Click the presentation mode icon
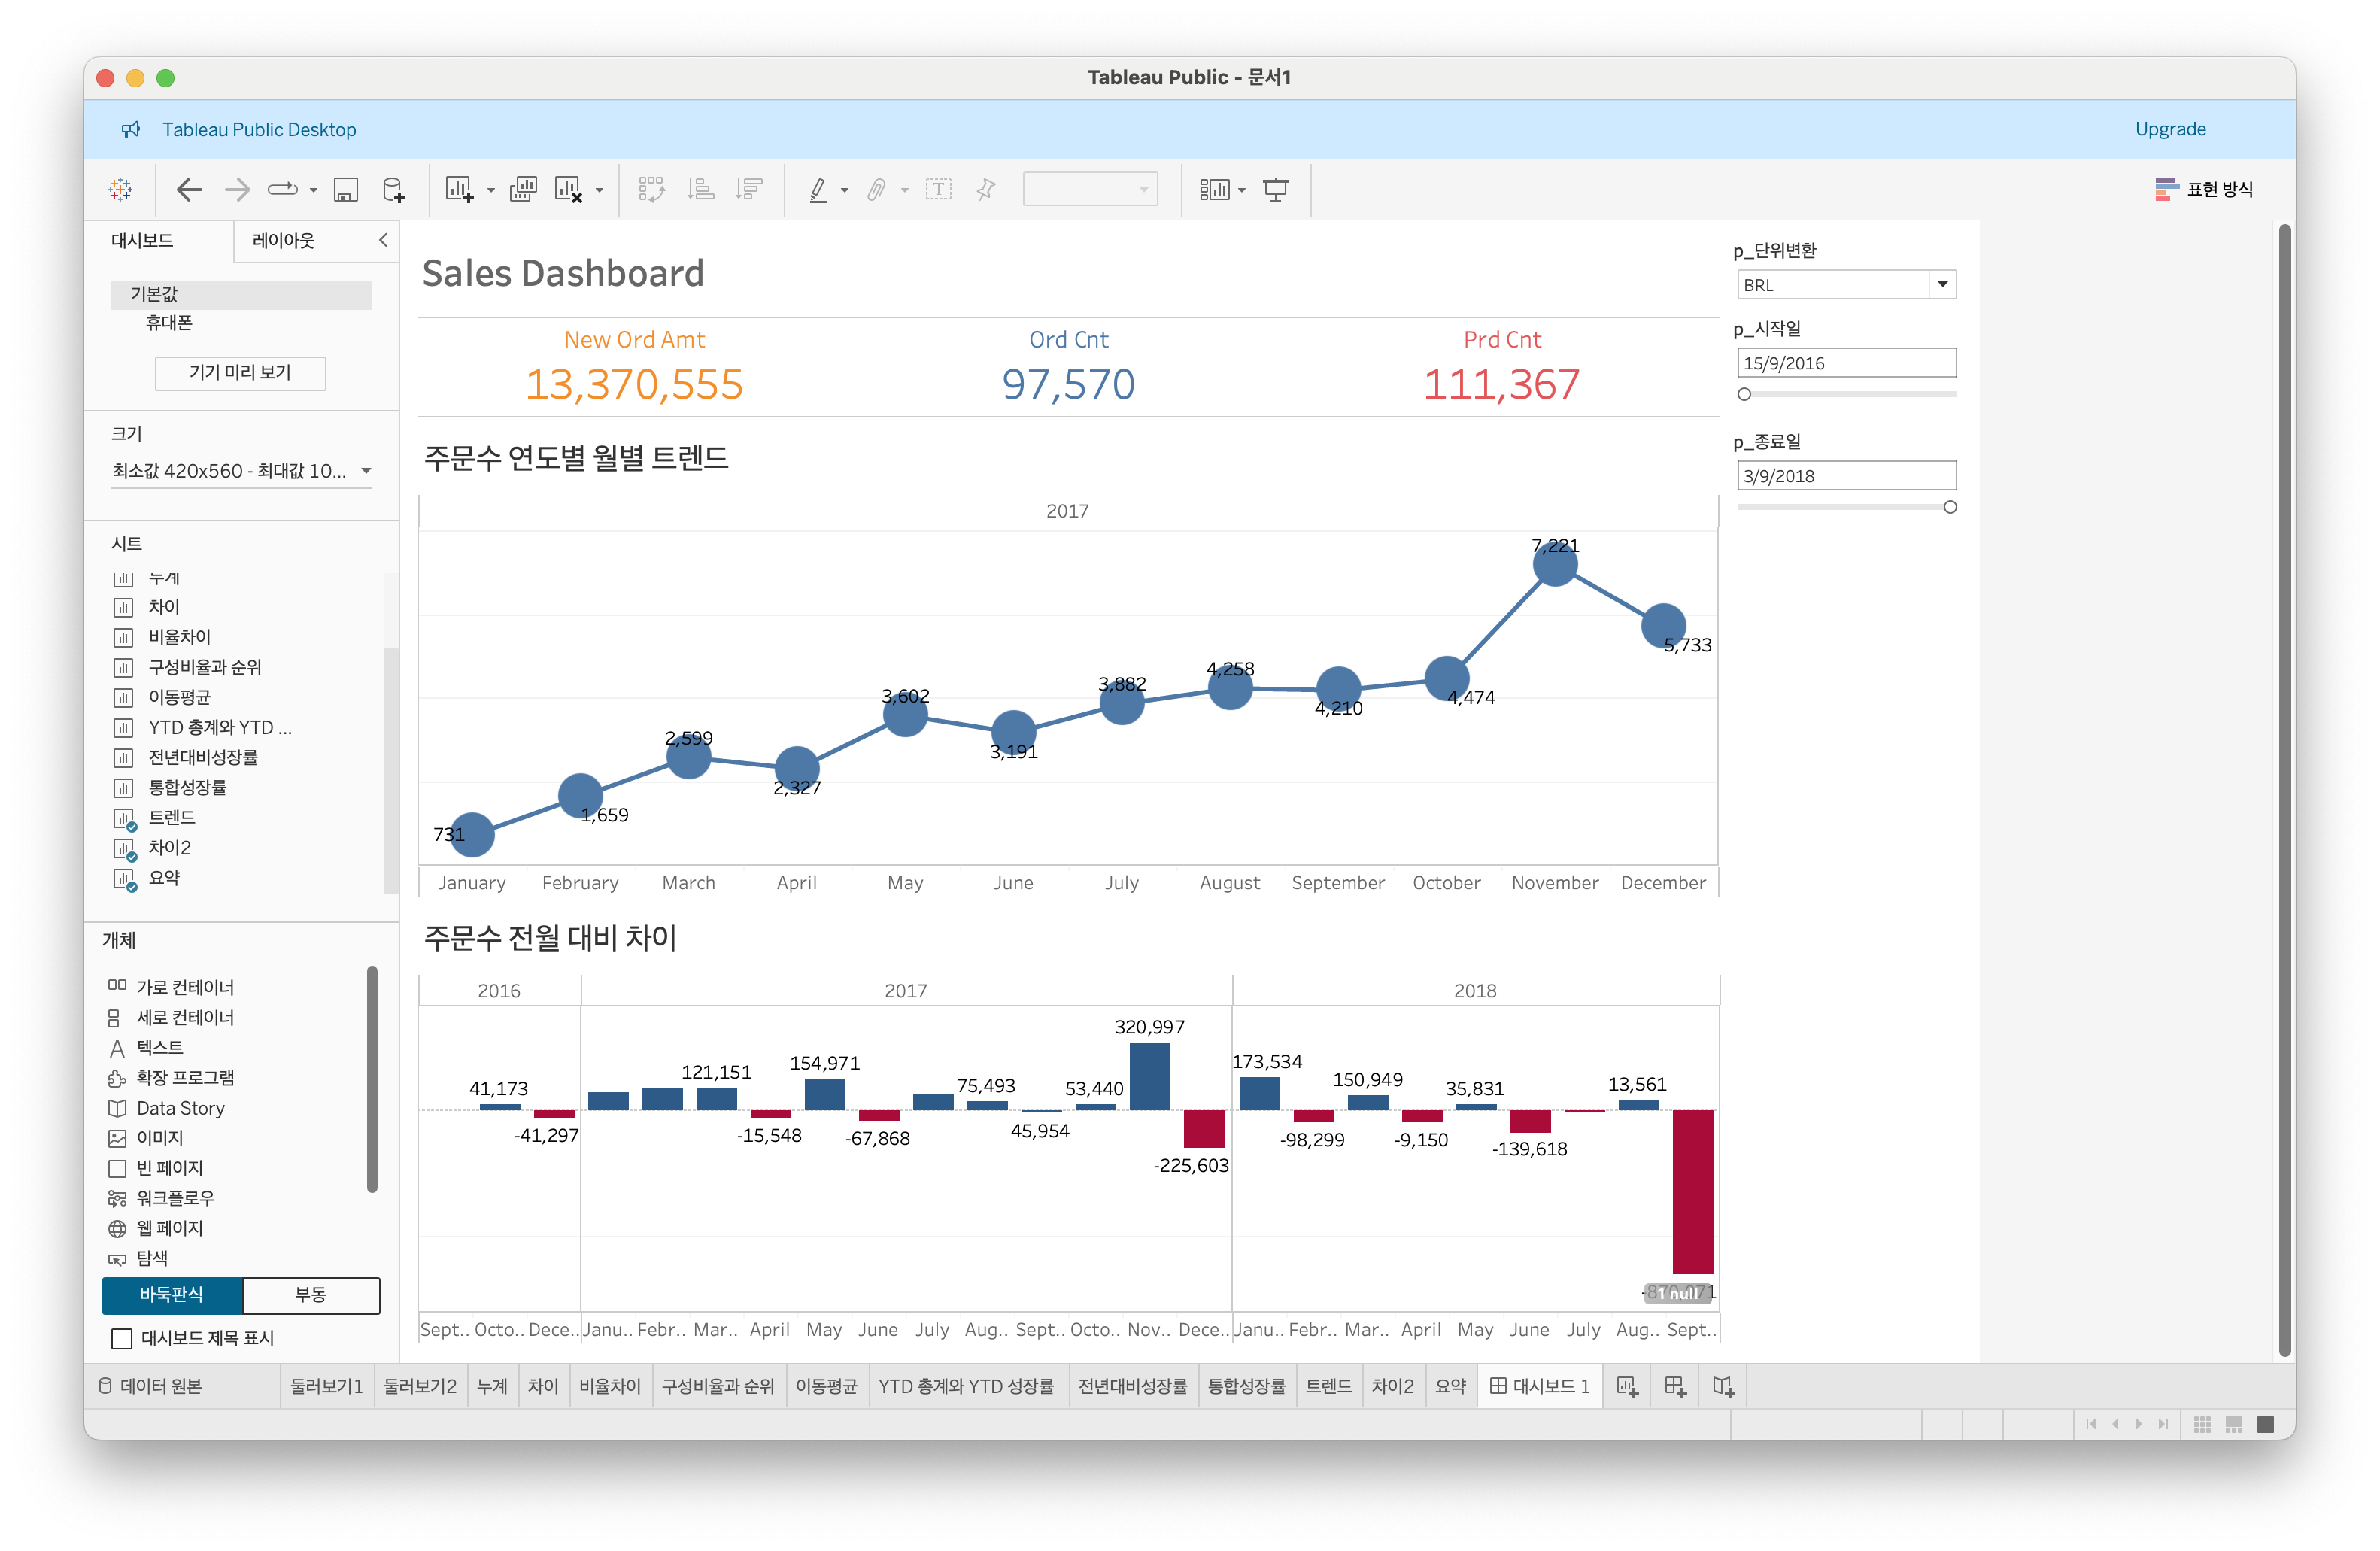 point(1275,189)
